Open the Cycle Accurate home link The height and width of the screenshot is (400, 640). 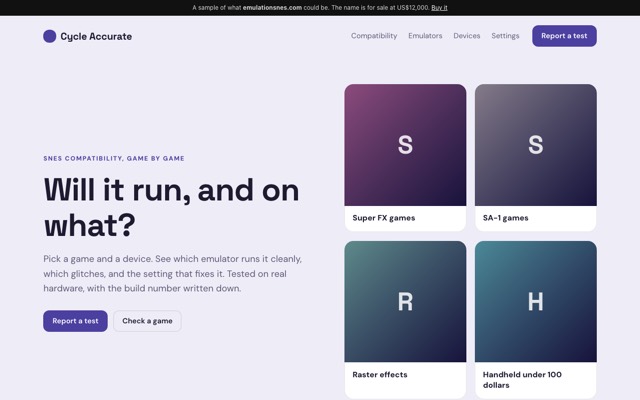[87, 36]
